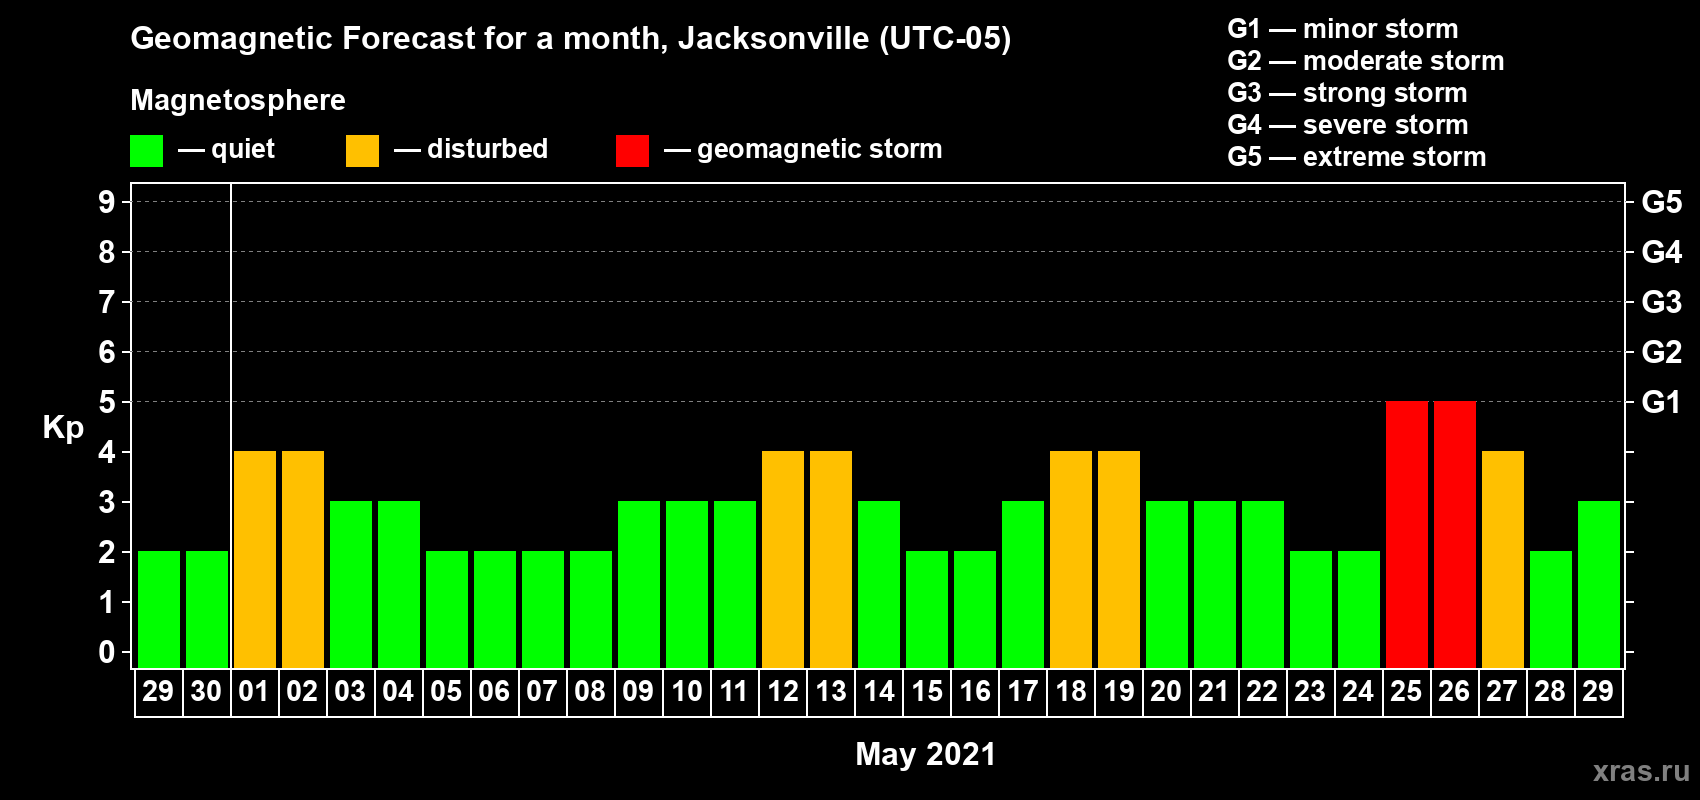The image size is (1700, 800).
Task: Click the 'G1 — minor storm' legend line
Action: (1342, 29)
